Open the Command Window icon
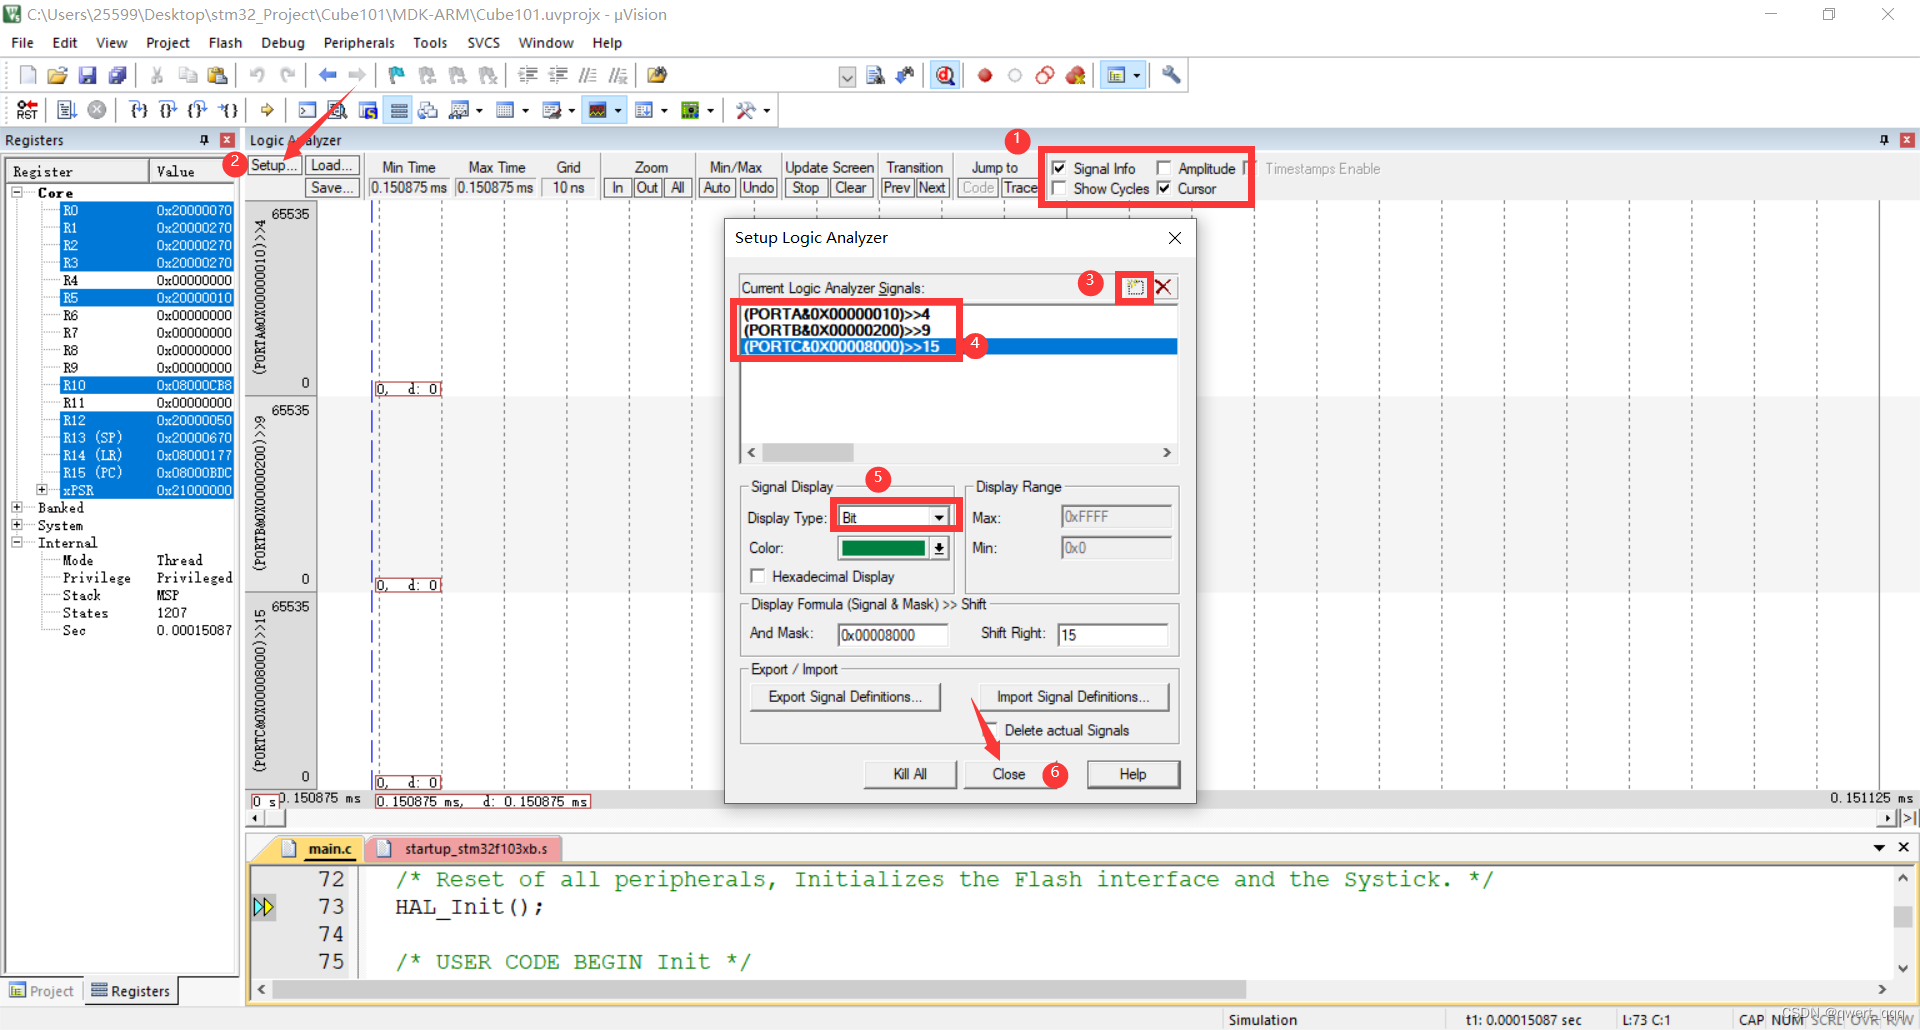The width and height of the screenshot is (1920, 1030). [307, 110]
